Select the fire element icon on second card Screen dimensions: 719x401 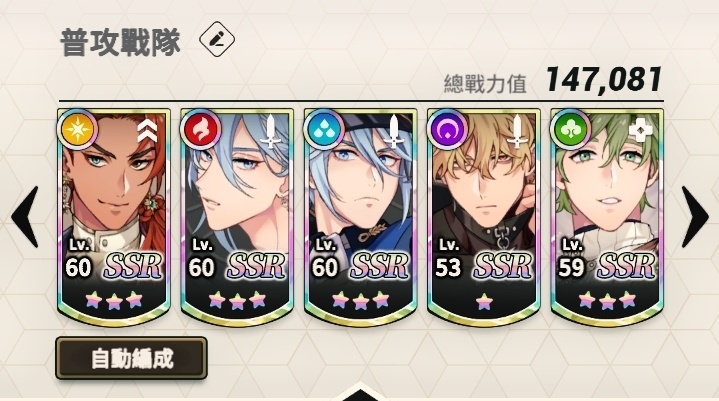[x=200, y=130]
